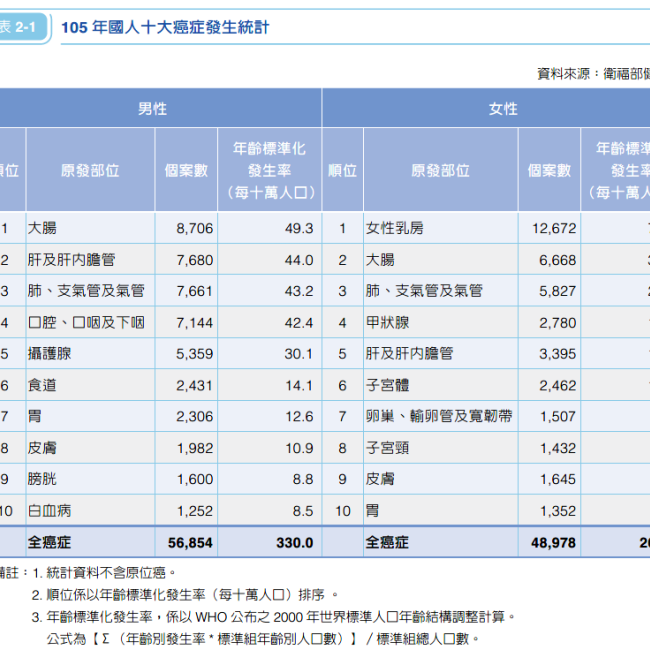The image size is (650, 650).
Task: Click the case count 1,600
Action: point(194,480)
